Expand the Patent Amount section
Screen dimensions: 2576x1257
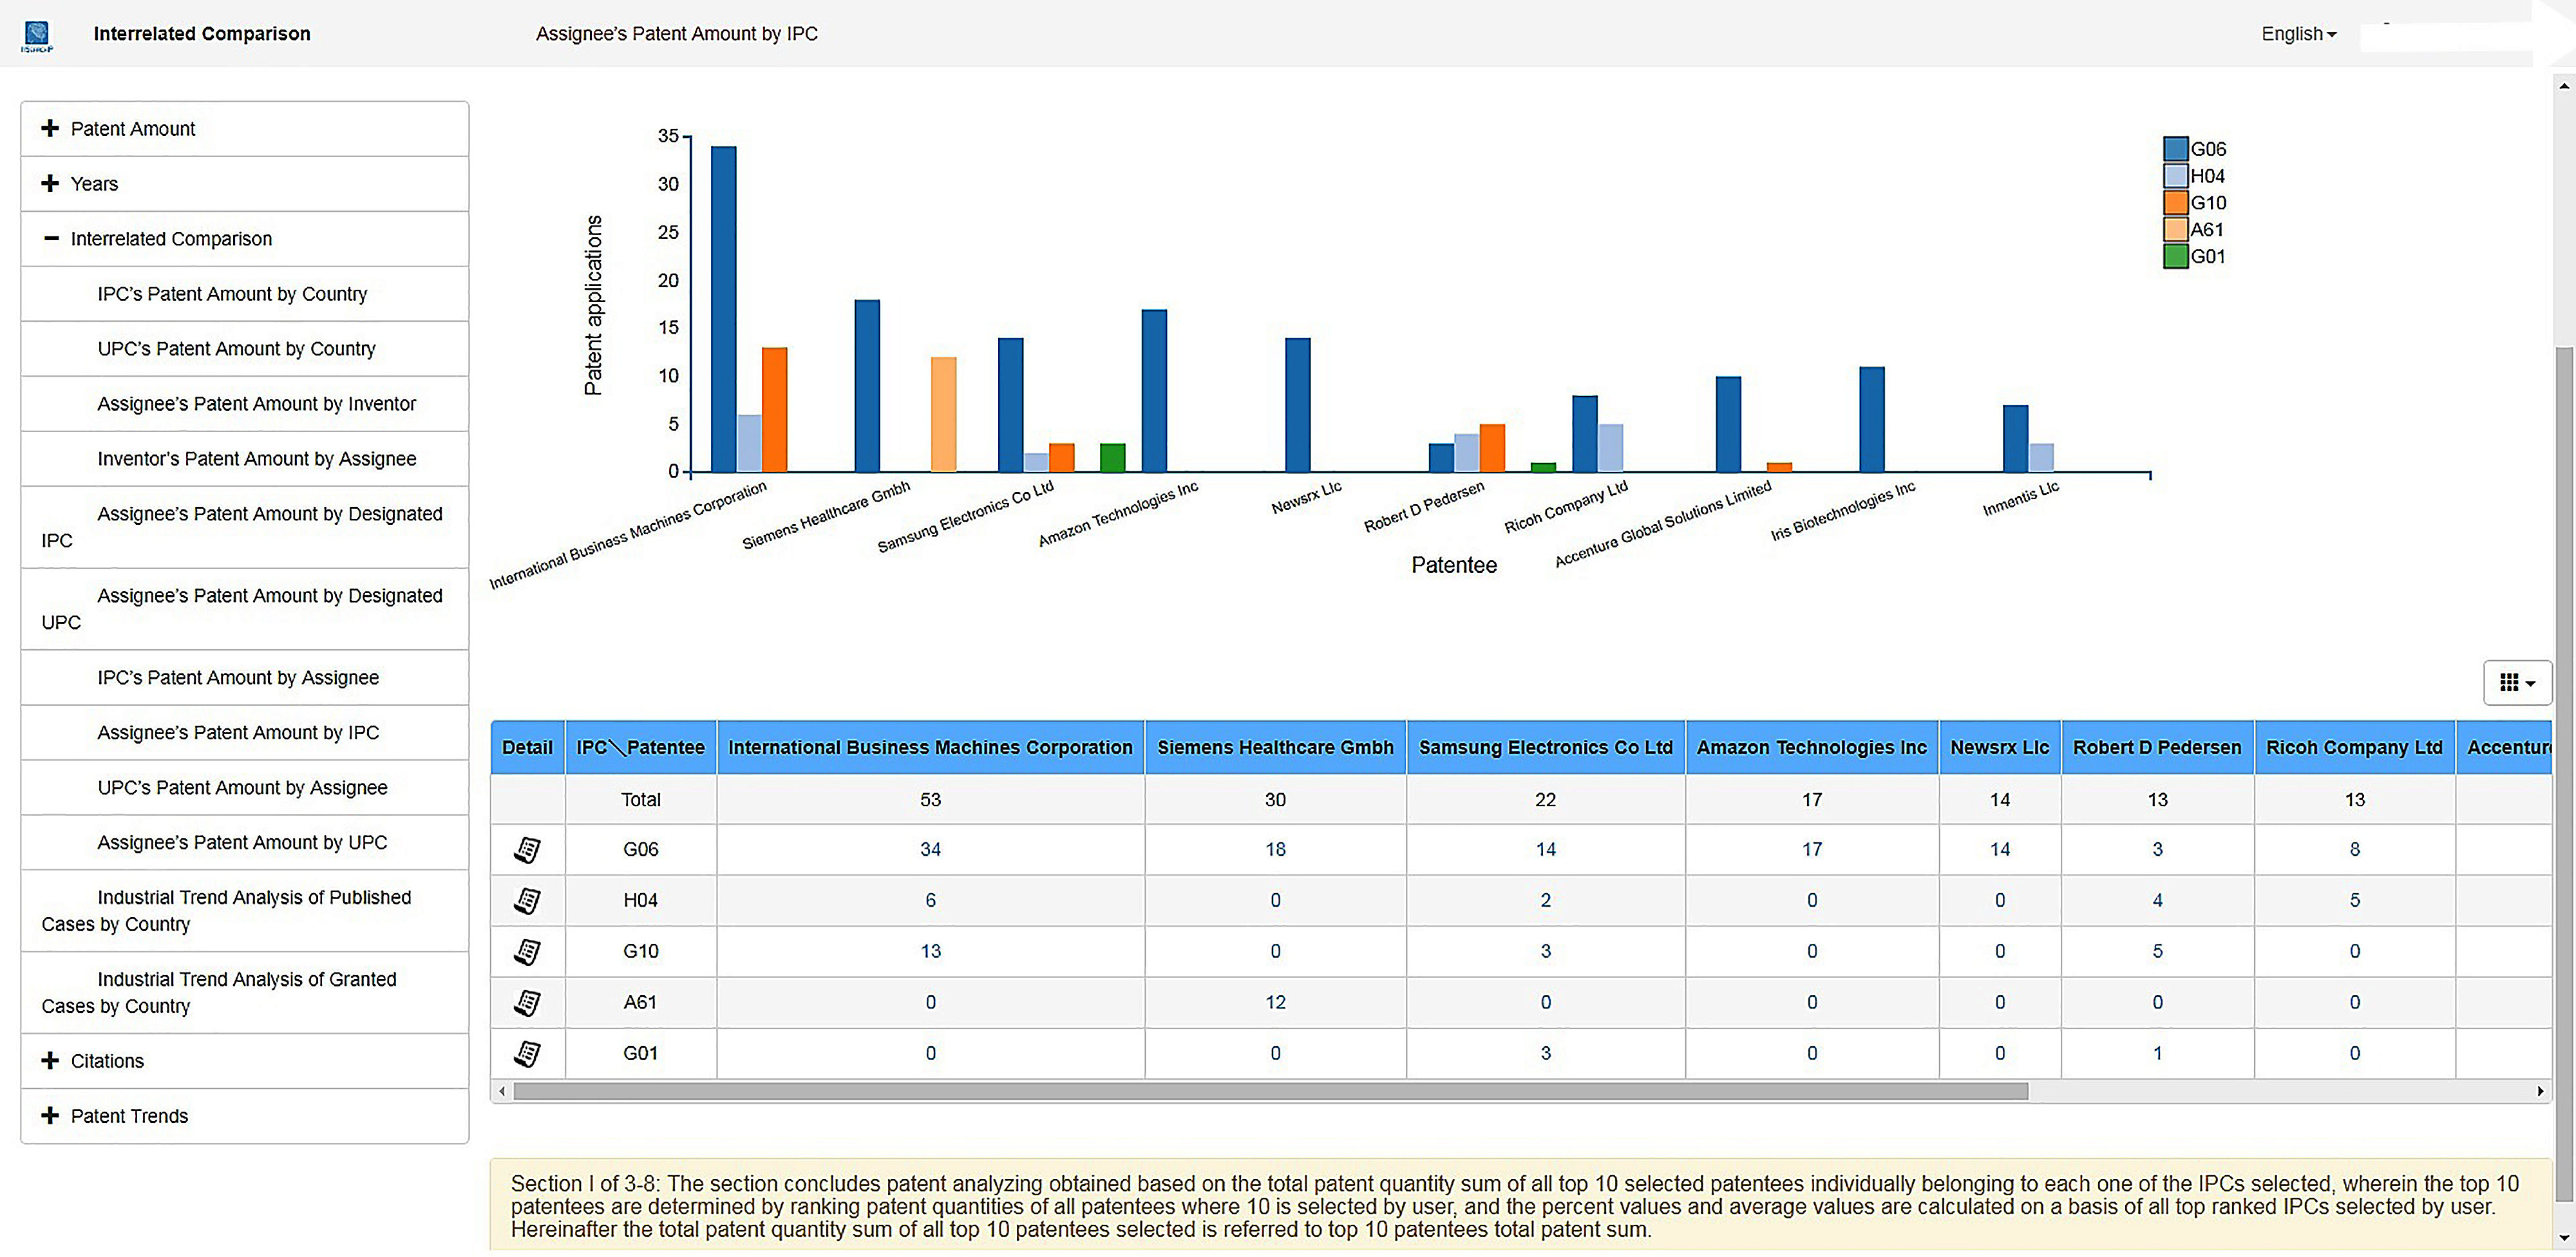point(245,129)
